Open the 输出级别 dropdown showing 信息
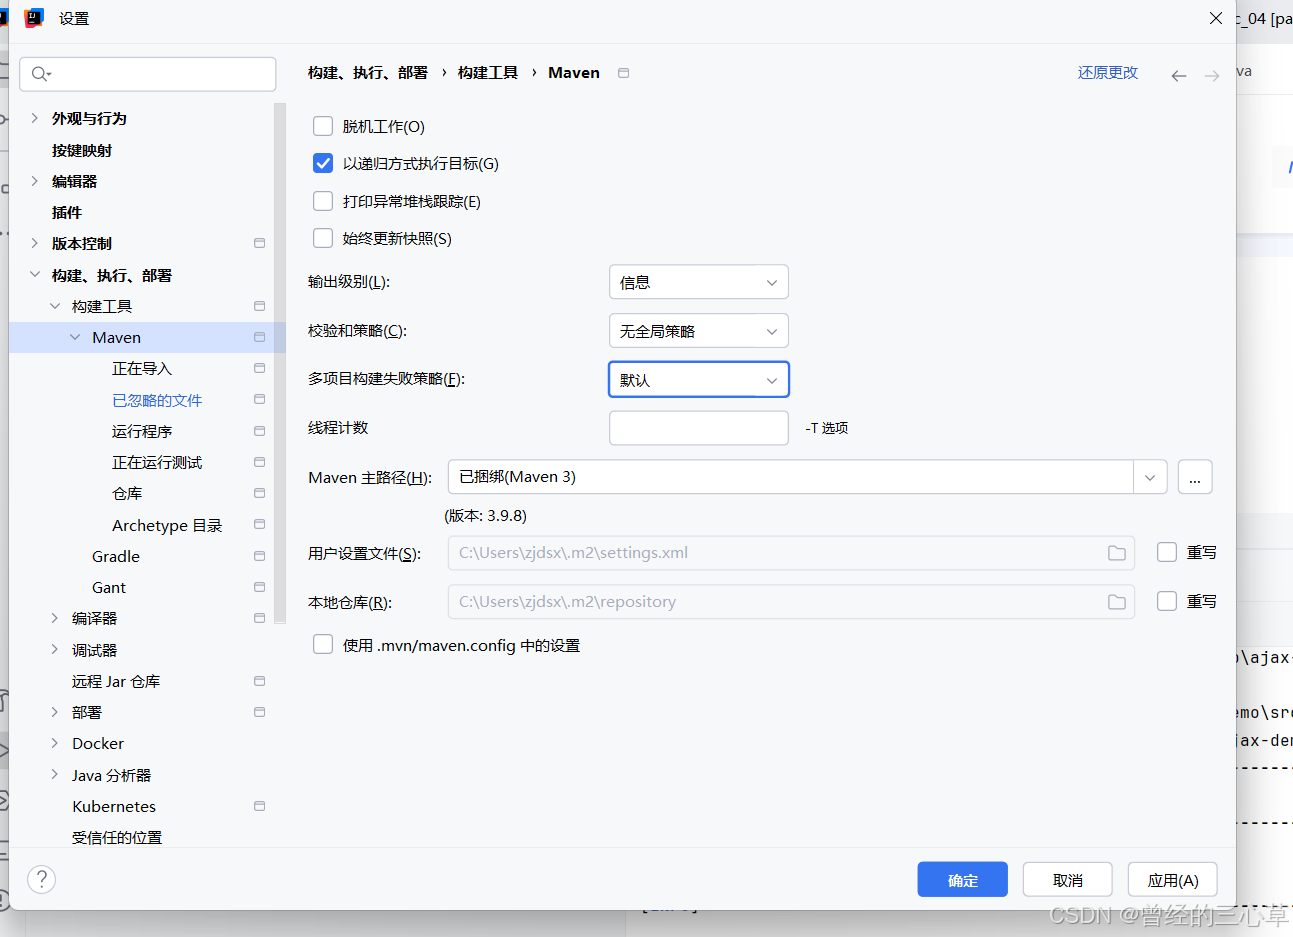Screen dimensions: 1293x937 click(x=699, y=282)
